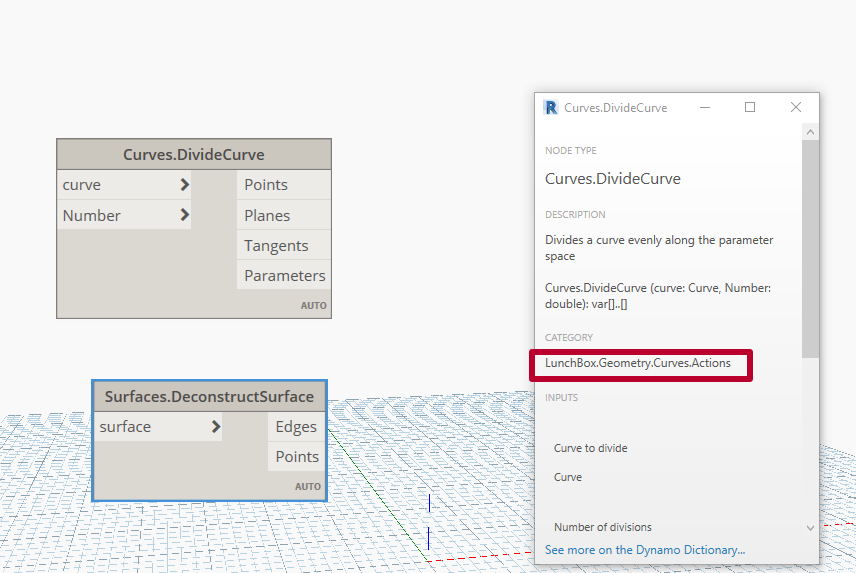Click the node type title Curves.DivideCurve

tap(613, 178)
